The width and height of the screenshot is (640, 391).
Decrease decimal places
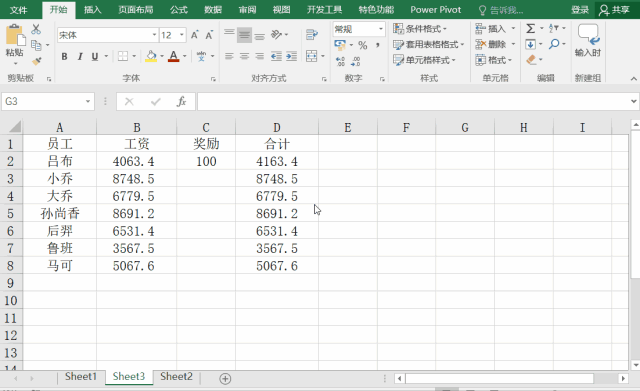(x=356, y=61)
